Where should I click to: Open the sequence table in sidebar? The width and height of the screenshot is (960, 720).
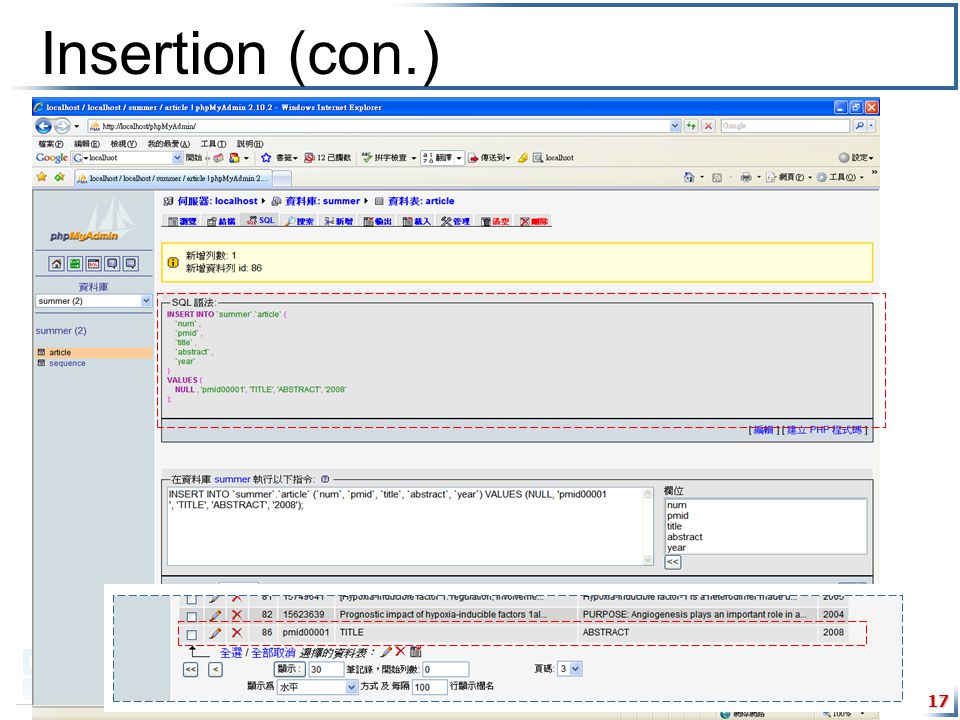[67, 363]
